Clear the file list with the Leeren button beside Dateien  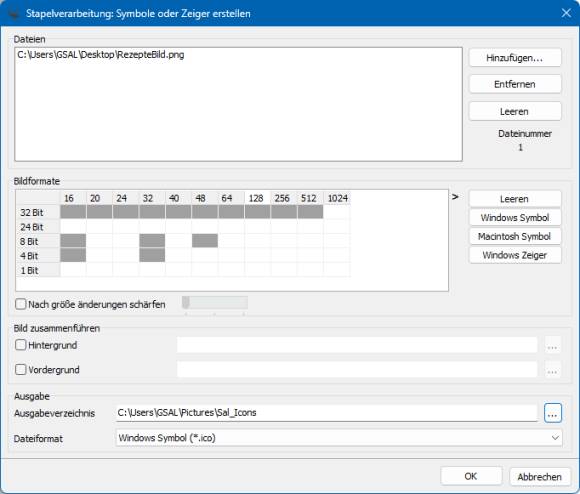[x=515, y=111]
